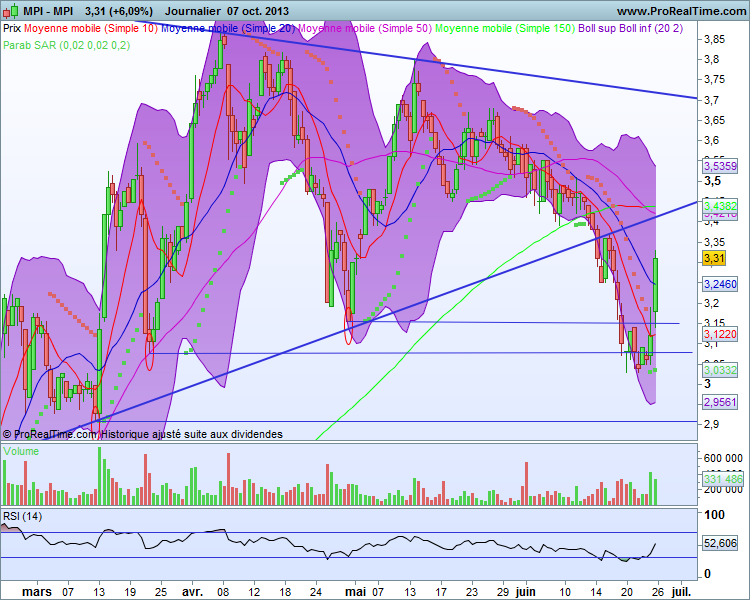Select the "Parab SAR (0,02 0,02 0,2)" legend
This screenshot has height=600, width=750.
(66, 45)
